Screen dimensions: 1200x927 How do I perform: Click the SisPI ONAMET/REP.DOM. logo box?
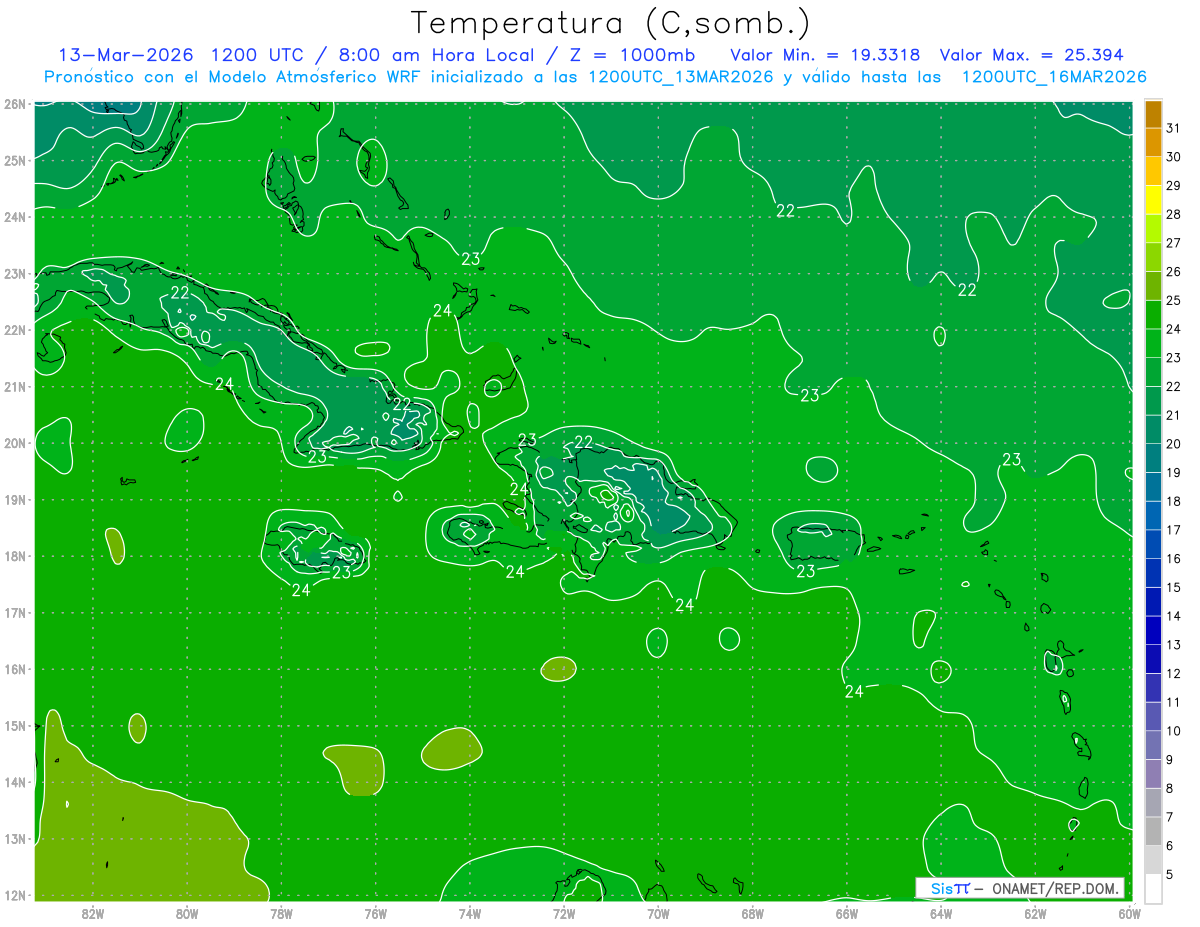coord(1019,888)
